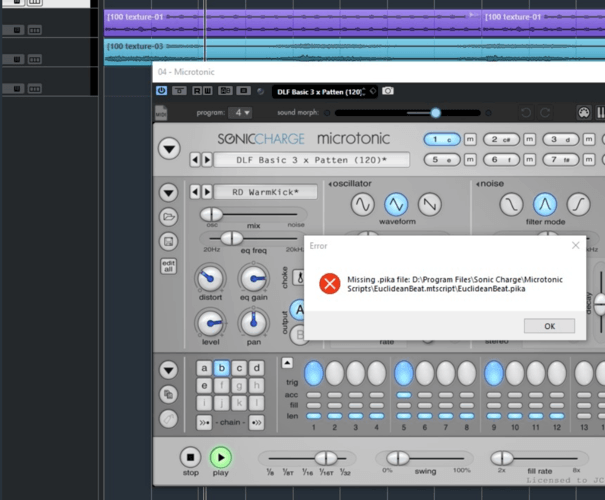The image size is (605, 500).
Task: Toggle the plugin power/bypass button
Action: point(161,91)
